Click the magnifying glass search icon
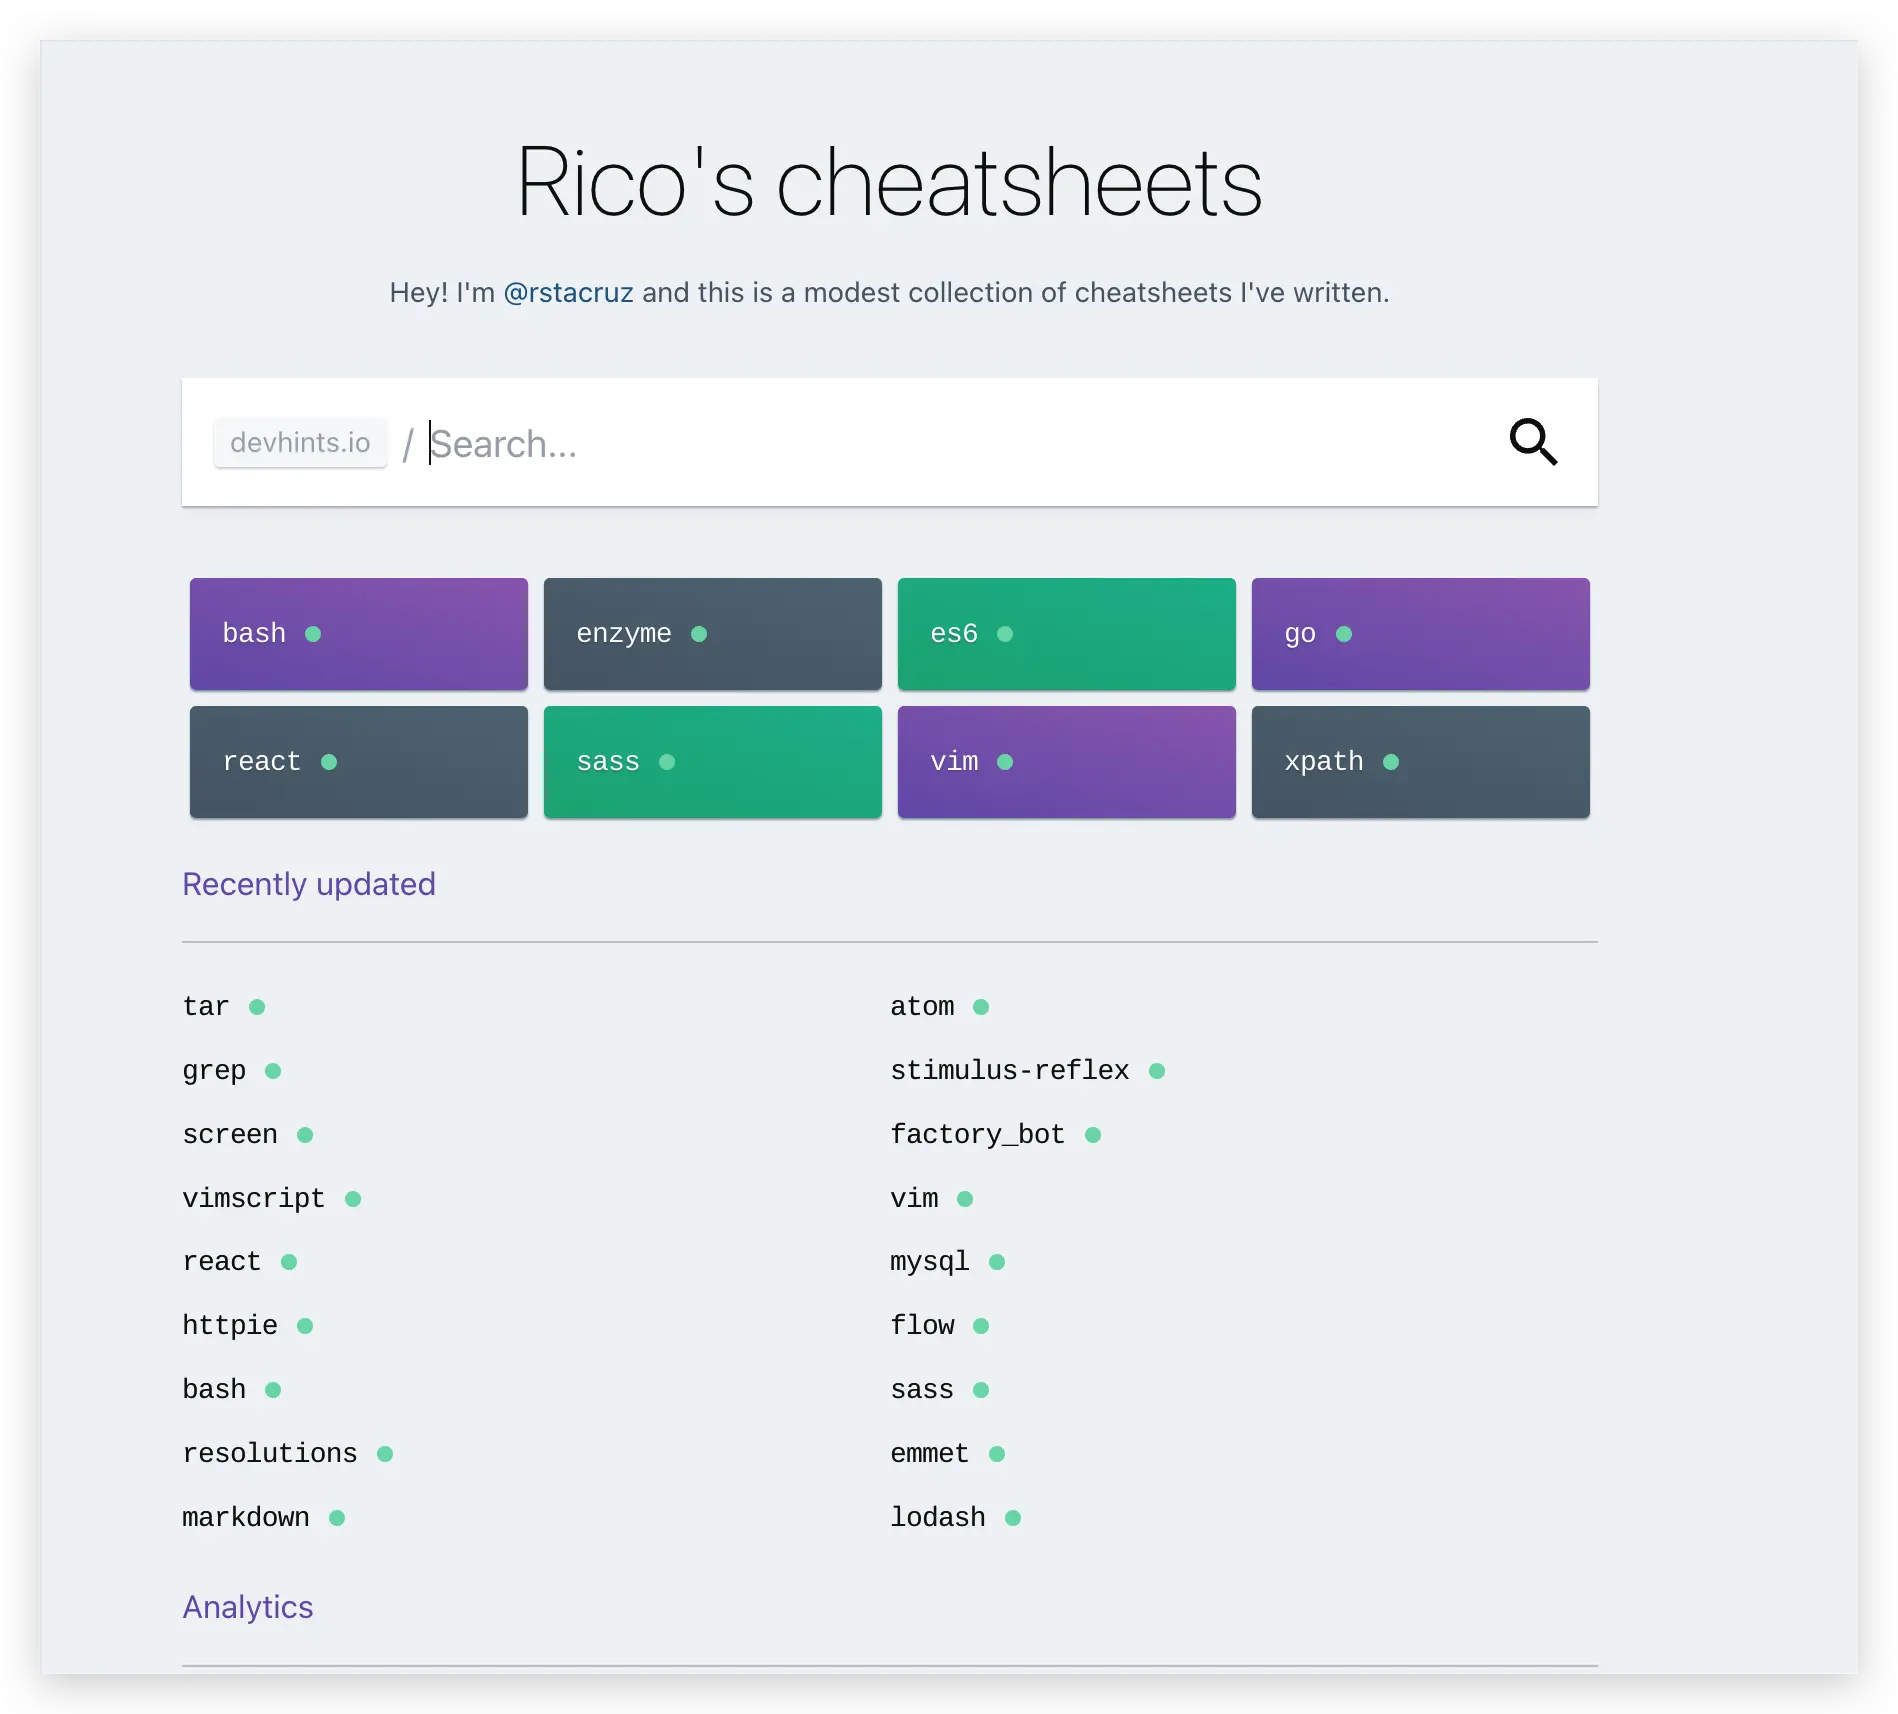The image size is (1898, 1714). tap(1533, 441)
